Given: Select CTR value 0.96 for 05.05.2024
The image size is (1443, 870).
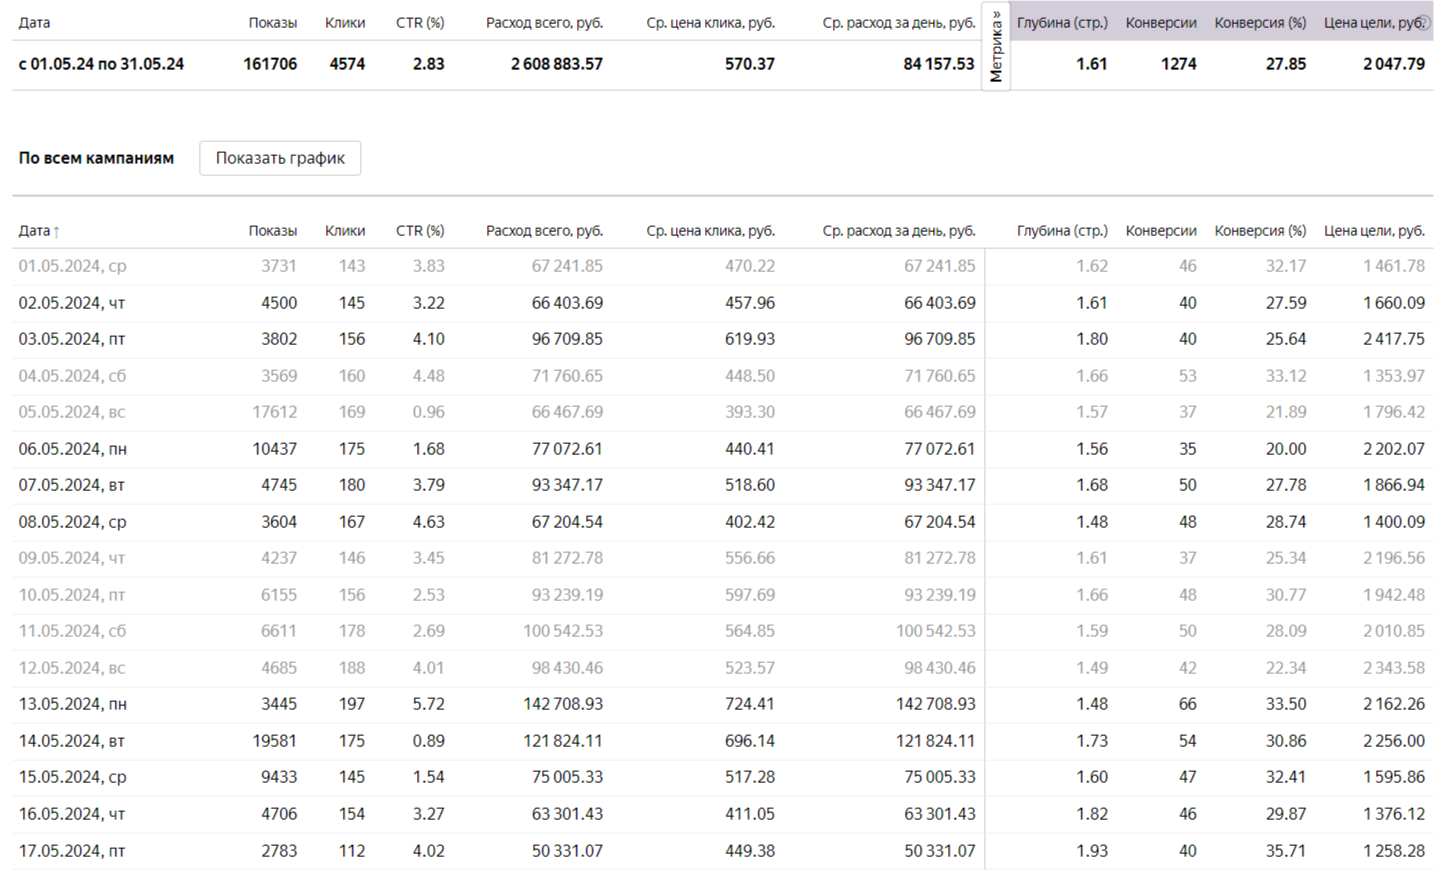Looking at the screenshot, I should 429,412.
